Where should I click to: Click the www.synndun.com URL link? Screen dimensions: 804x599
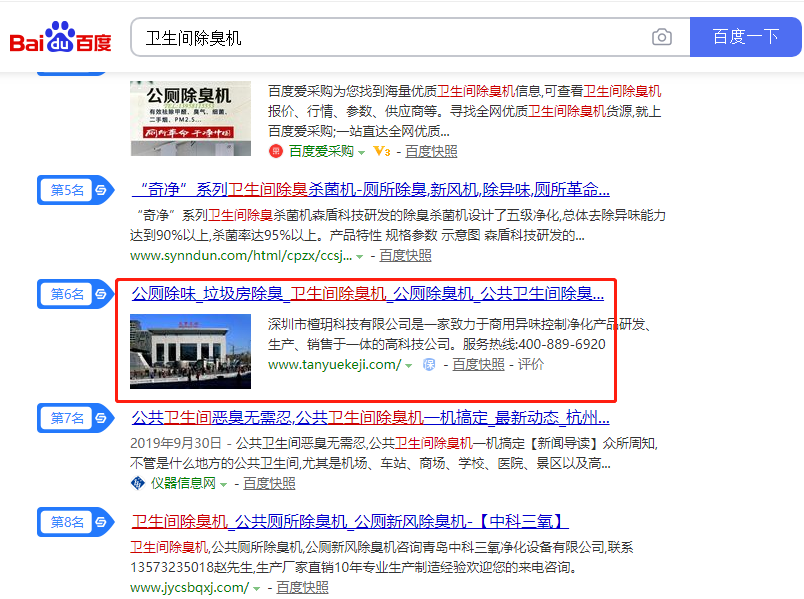(241, 255)
